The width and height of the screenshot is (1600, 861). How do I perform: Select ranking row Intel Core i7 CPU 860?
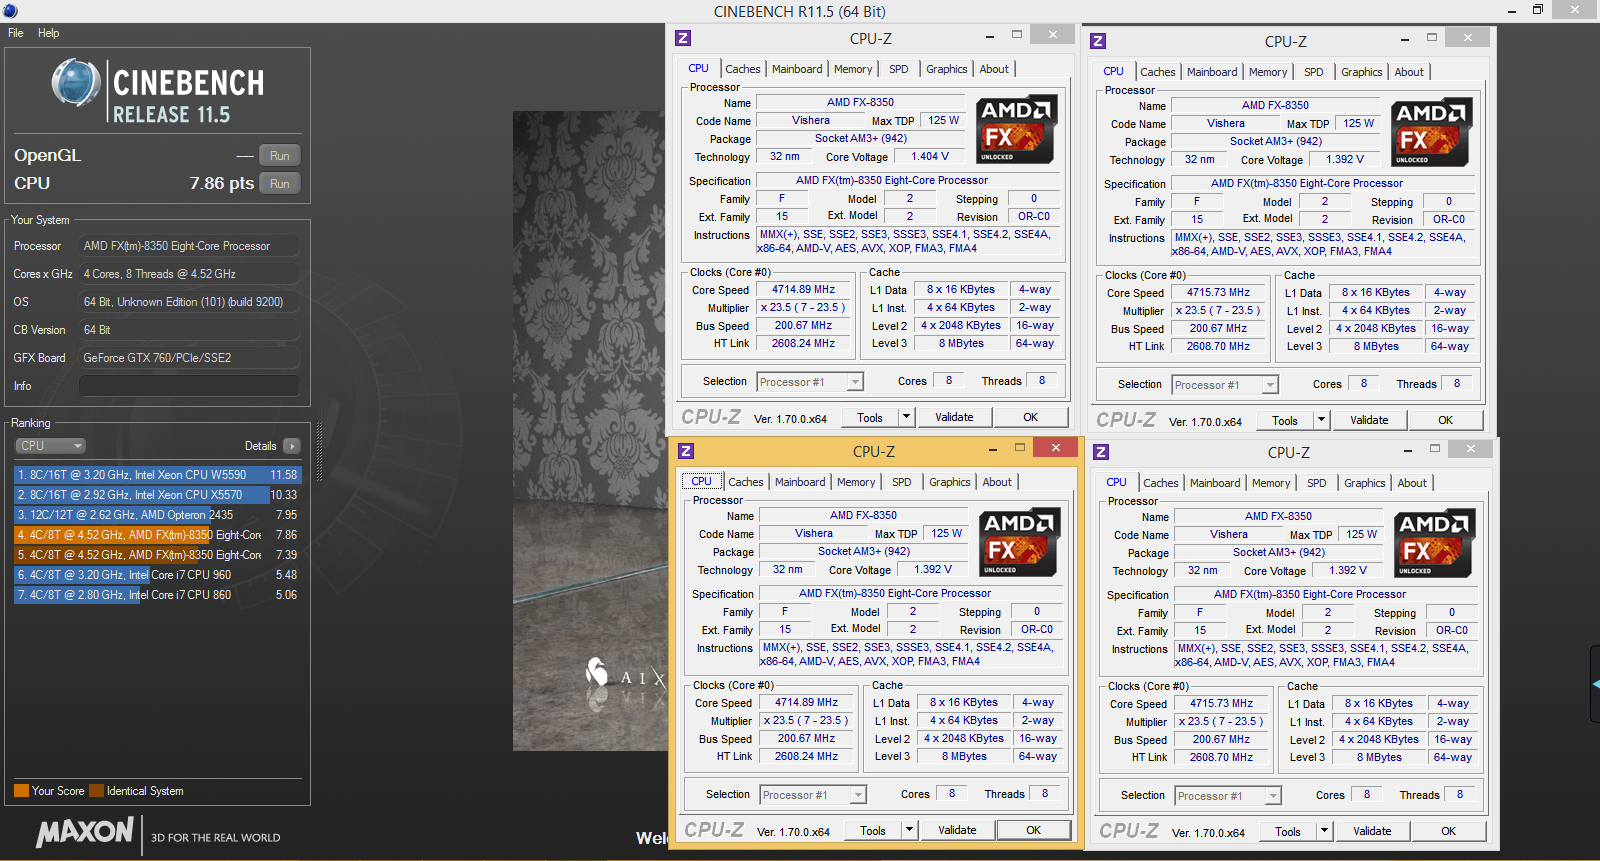tap(157, 595)
